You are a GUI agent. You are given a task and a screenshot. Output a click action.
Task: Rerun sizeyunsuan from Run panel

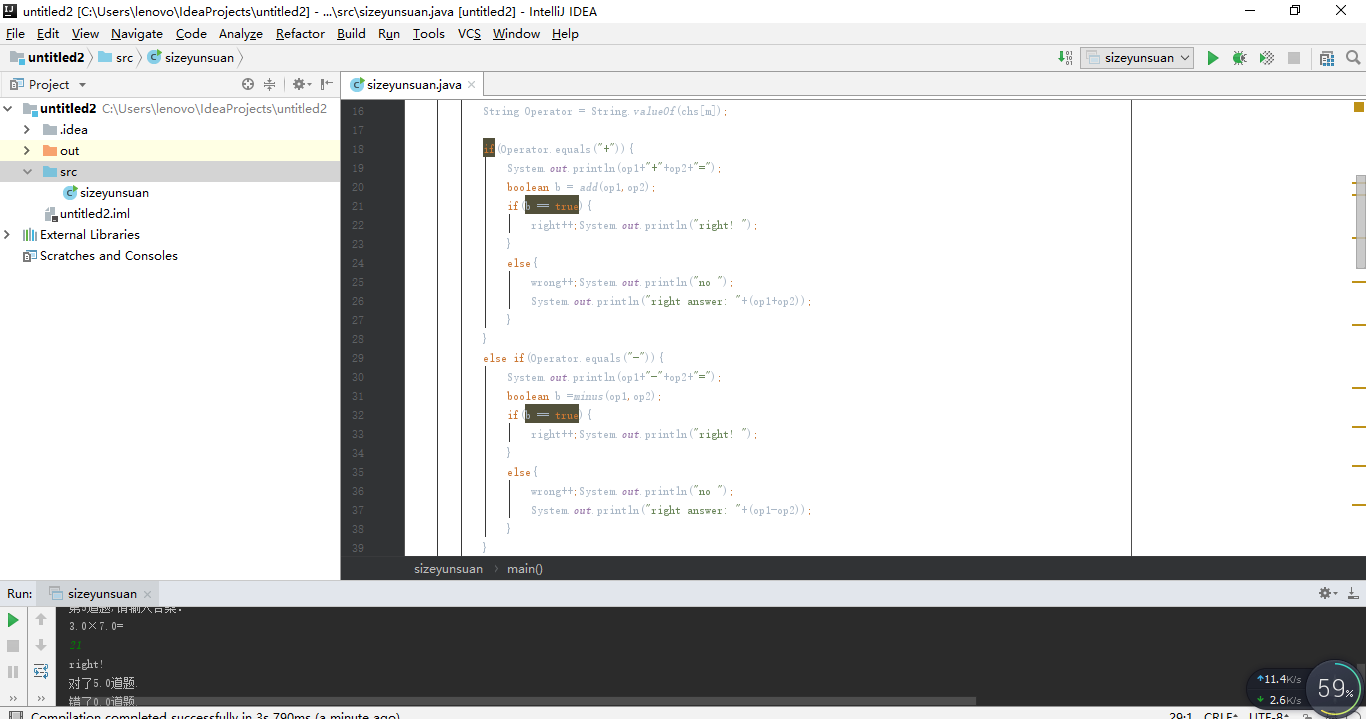coord(13,620)
